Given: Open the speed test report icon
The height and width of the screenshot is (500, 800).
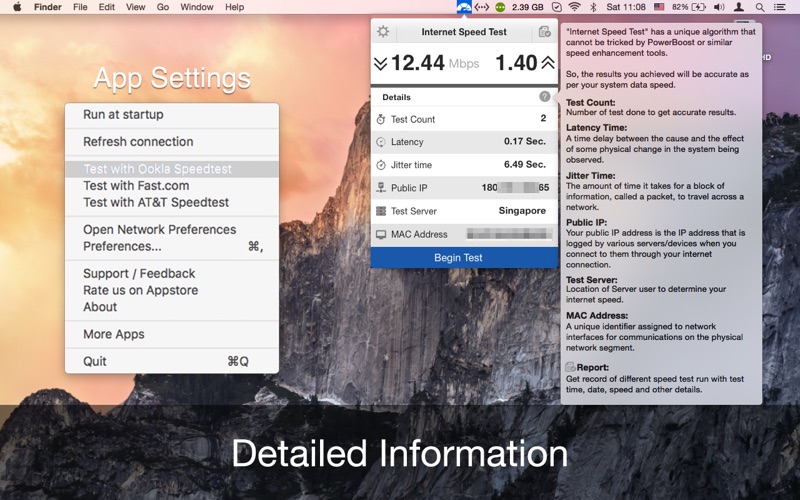Looking at the screenshot, I should point(544,32).
